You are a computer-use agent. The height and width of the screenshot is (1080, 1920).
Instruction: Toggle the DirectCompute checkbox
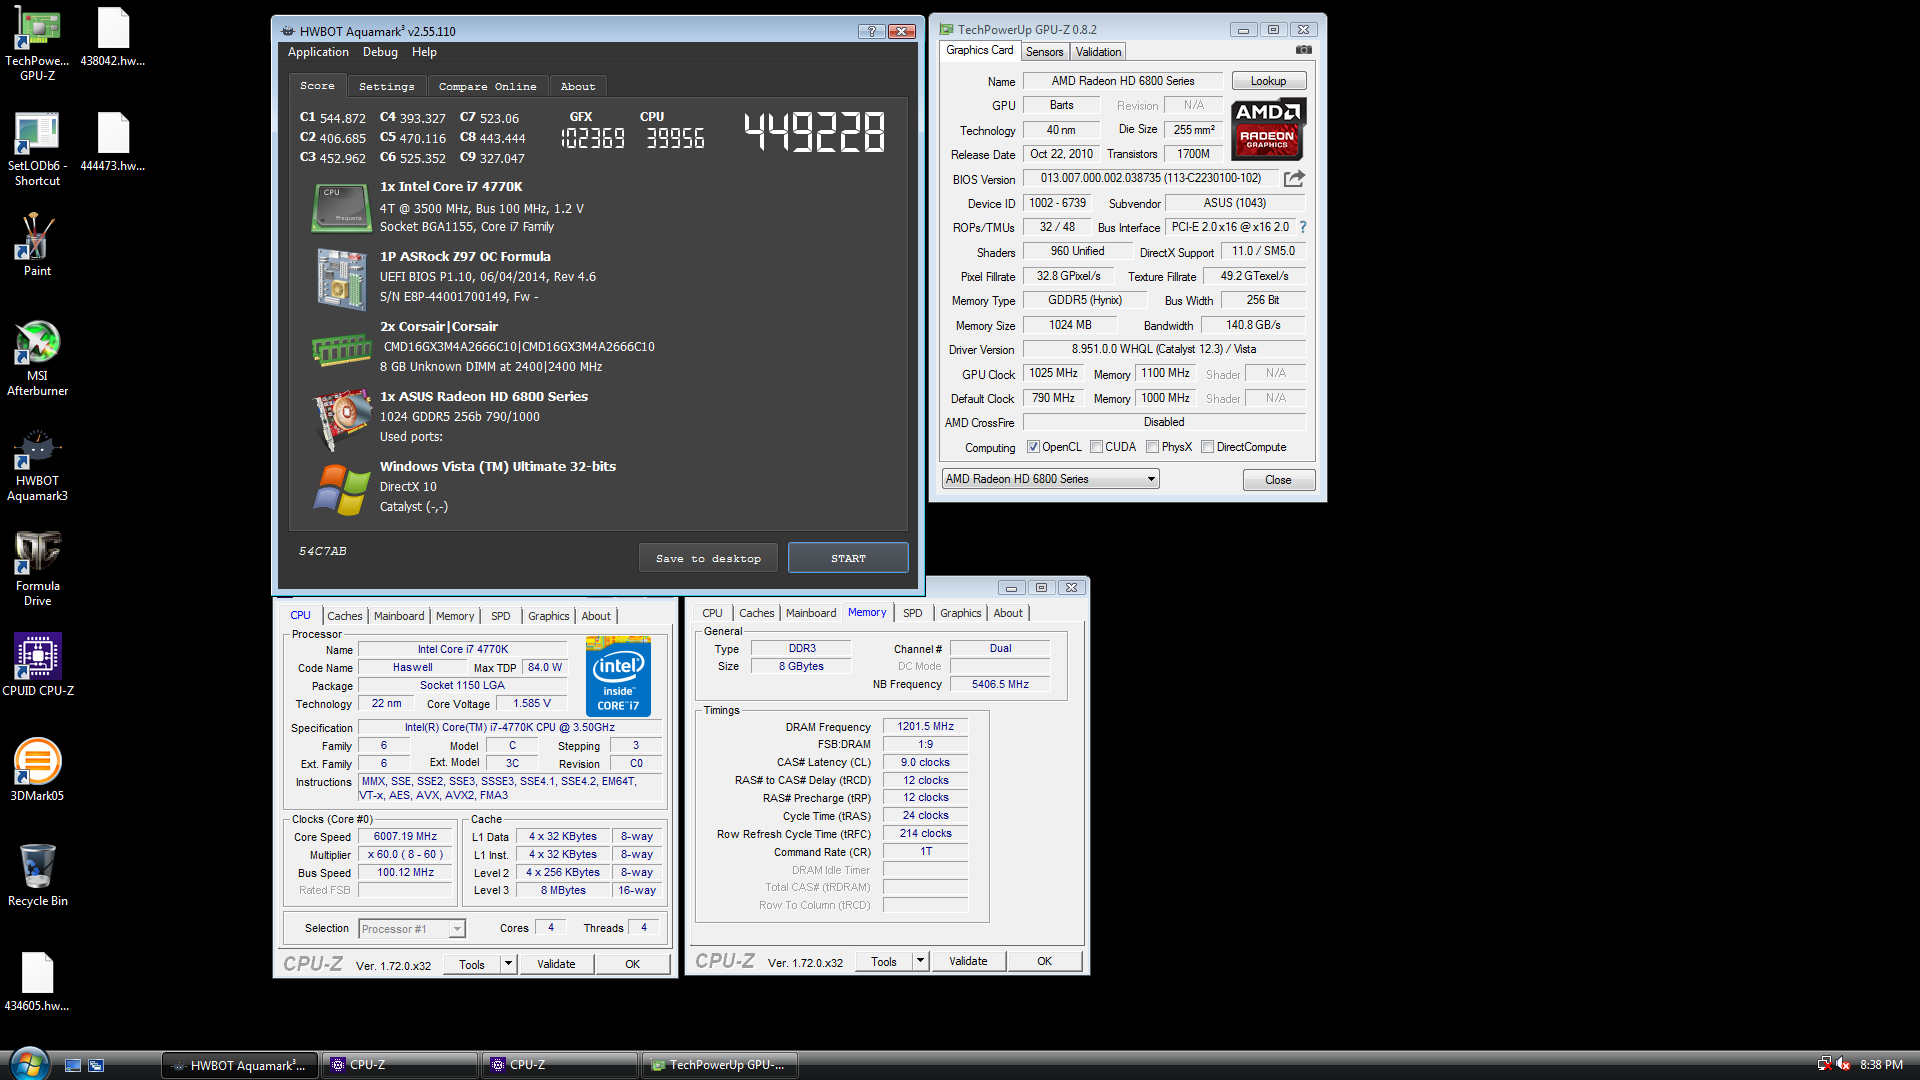click(x=1207, y=447)
